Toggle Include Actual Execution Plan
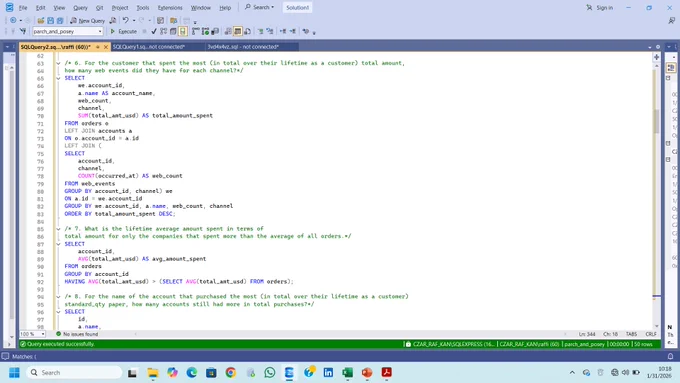This screenshot has width=680, height=383. click(196, 31)
